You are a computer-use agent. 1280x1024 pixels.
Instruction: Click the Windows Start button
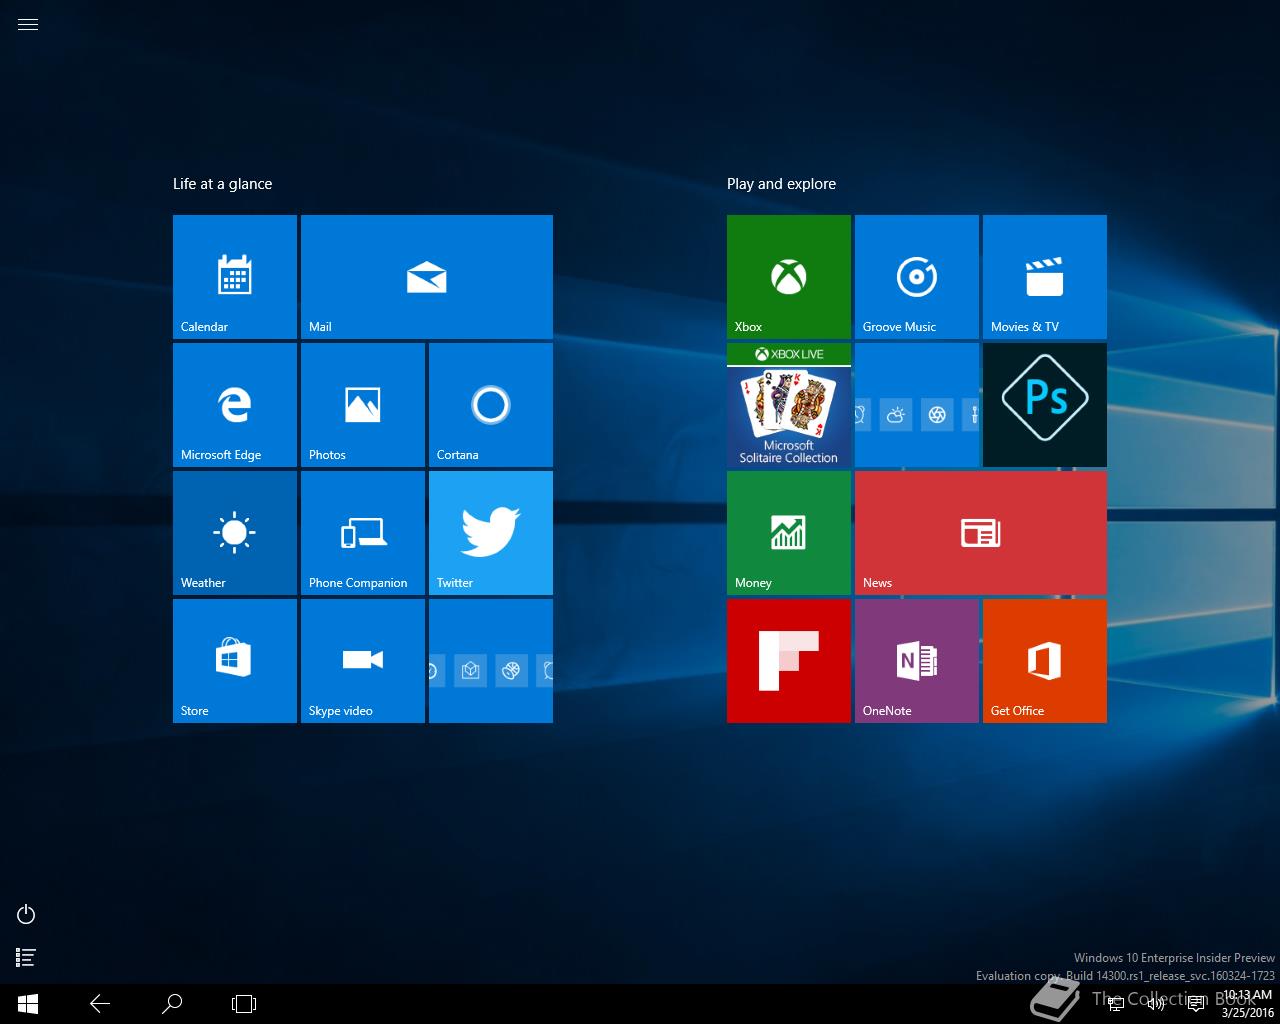tap(28, 1004)
